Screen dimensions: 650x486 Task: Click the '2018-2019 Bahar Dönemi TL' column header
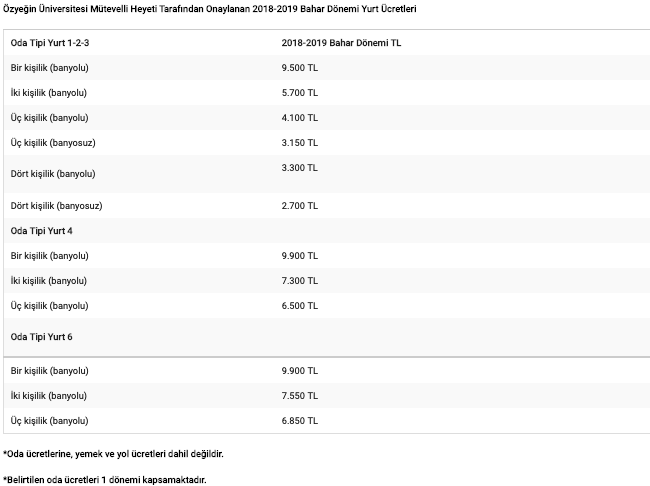pyautogui.click(x=341, y=43)
